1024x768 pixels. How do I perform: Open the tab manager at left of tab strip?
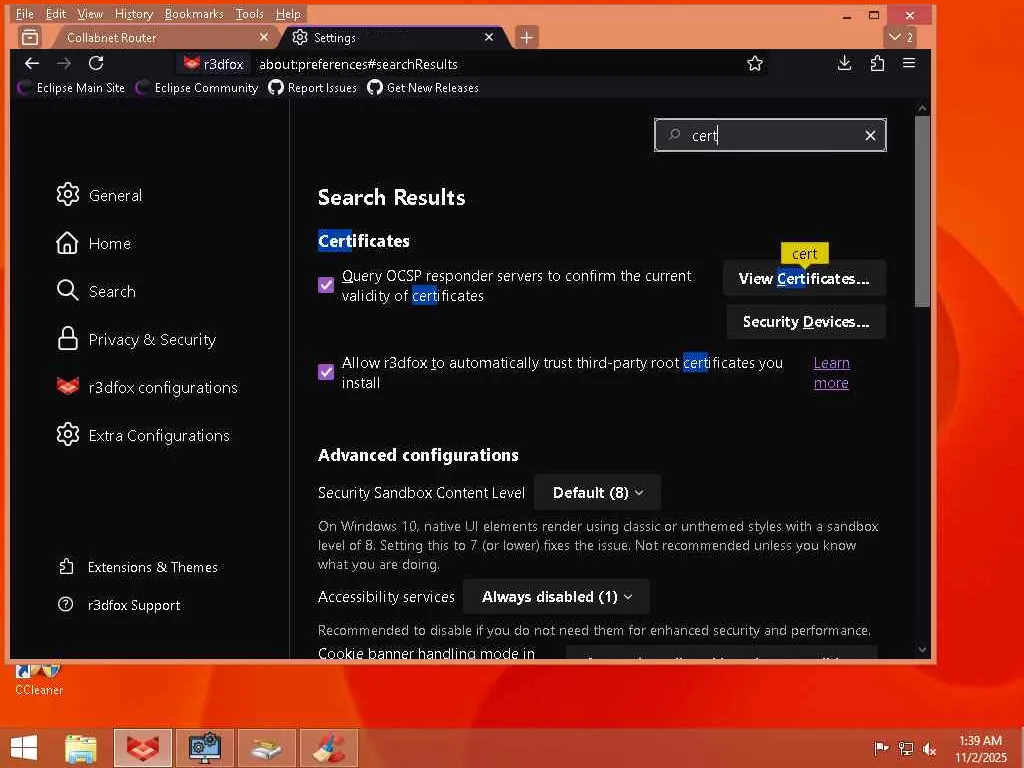(30, 37)
